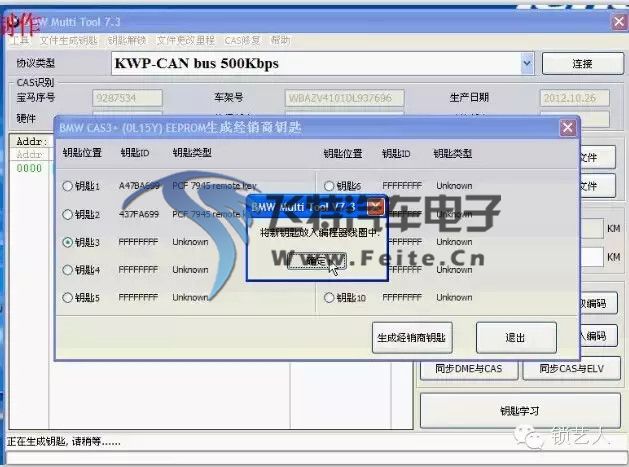Image resolution: width=629 pixels, height=467 pixels.
Task: Click the 生产日期 field 2012.10.26
Action: (x=574, y=98)
